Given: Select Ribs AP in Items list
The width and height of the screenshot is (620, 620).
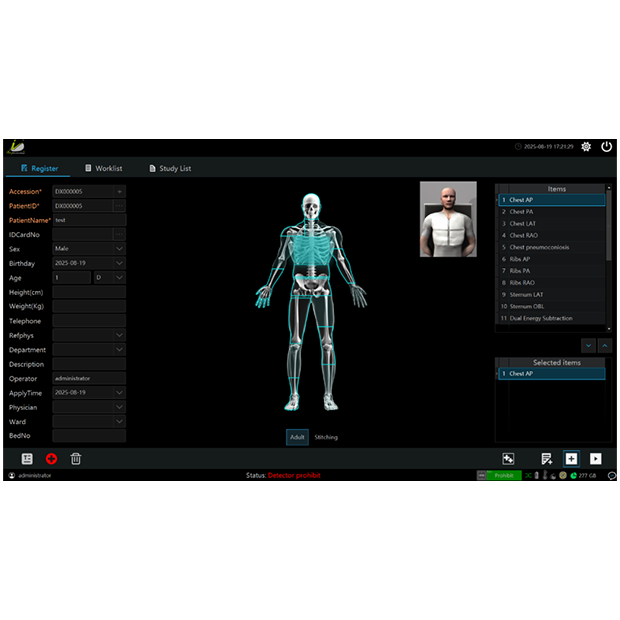Looking at the screenshot, I should [x=552, y=259].
